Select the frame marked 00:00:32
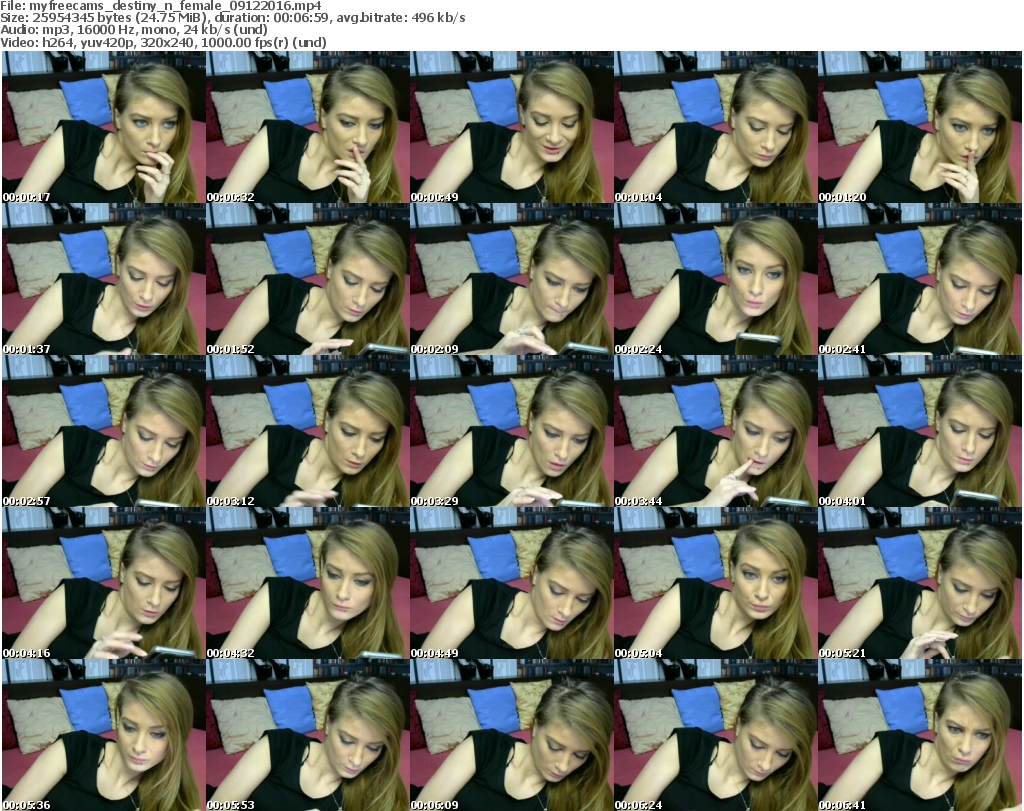This screenshot has width=1024, height=811. pyautogui.click(x=306, y=127)
